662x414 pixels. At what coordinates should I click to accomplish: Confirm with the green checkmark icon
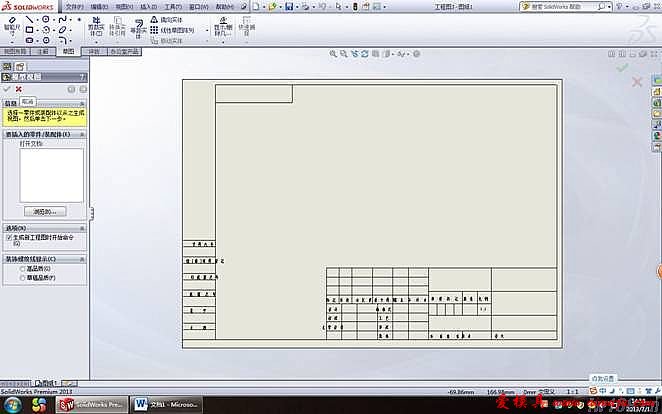tap(7, 89)
